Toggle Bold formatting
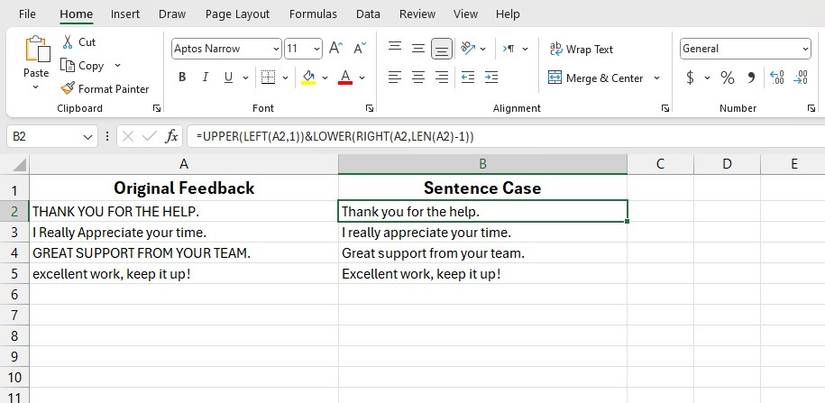 pyautogui.click(x=182, y=78)
